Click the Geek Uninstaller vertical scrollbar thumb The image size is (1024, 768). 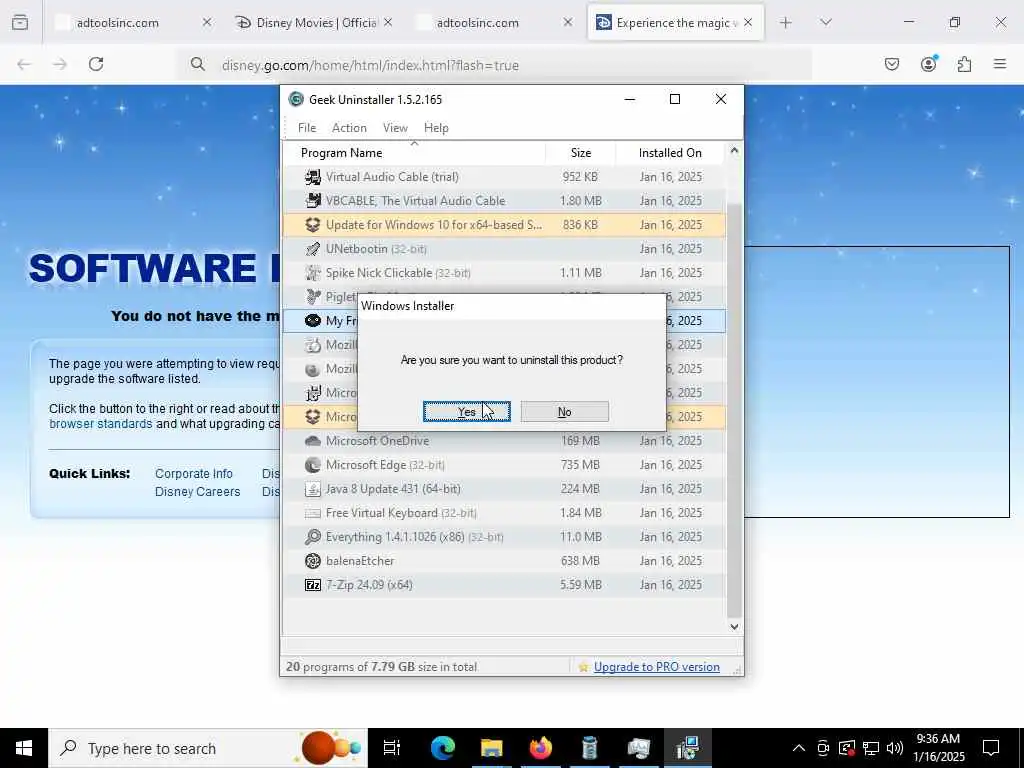click(734, 410)
